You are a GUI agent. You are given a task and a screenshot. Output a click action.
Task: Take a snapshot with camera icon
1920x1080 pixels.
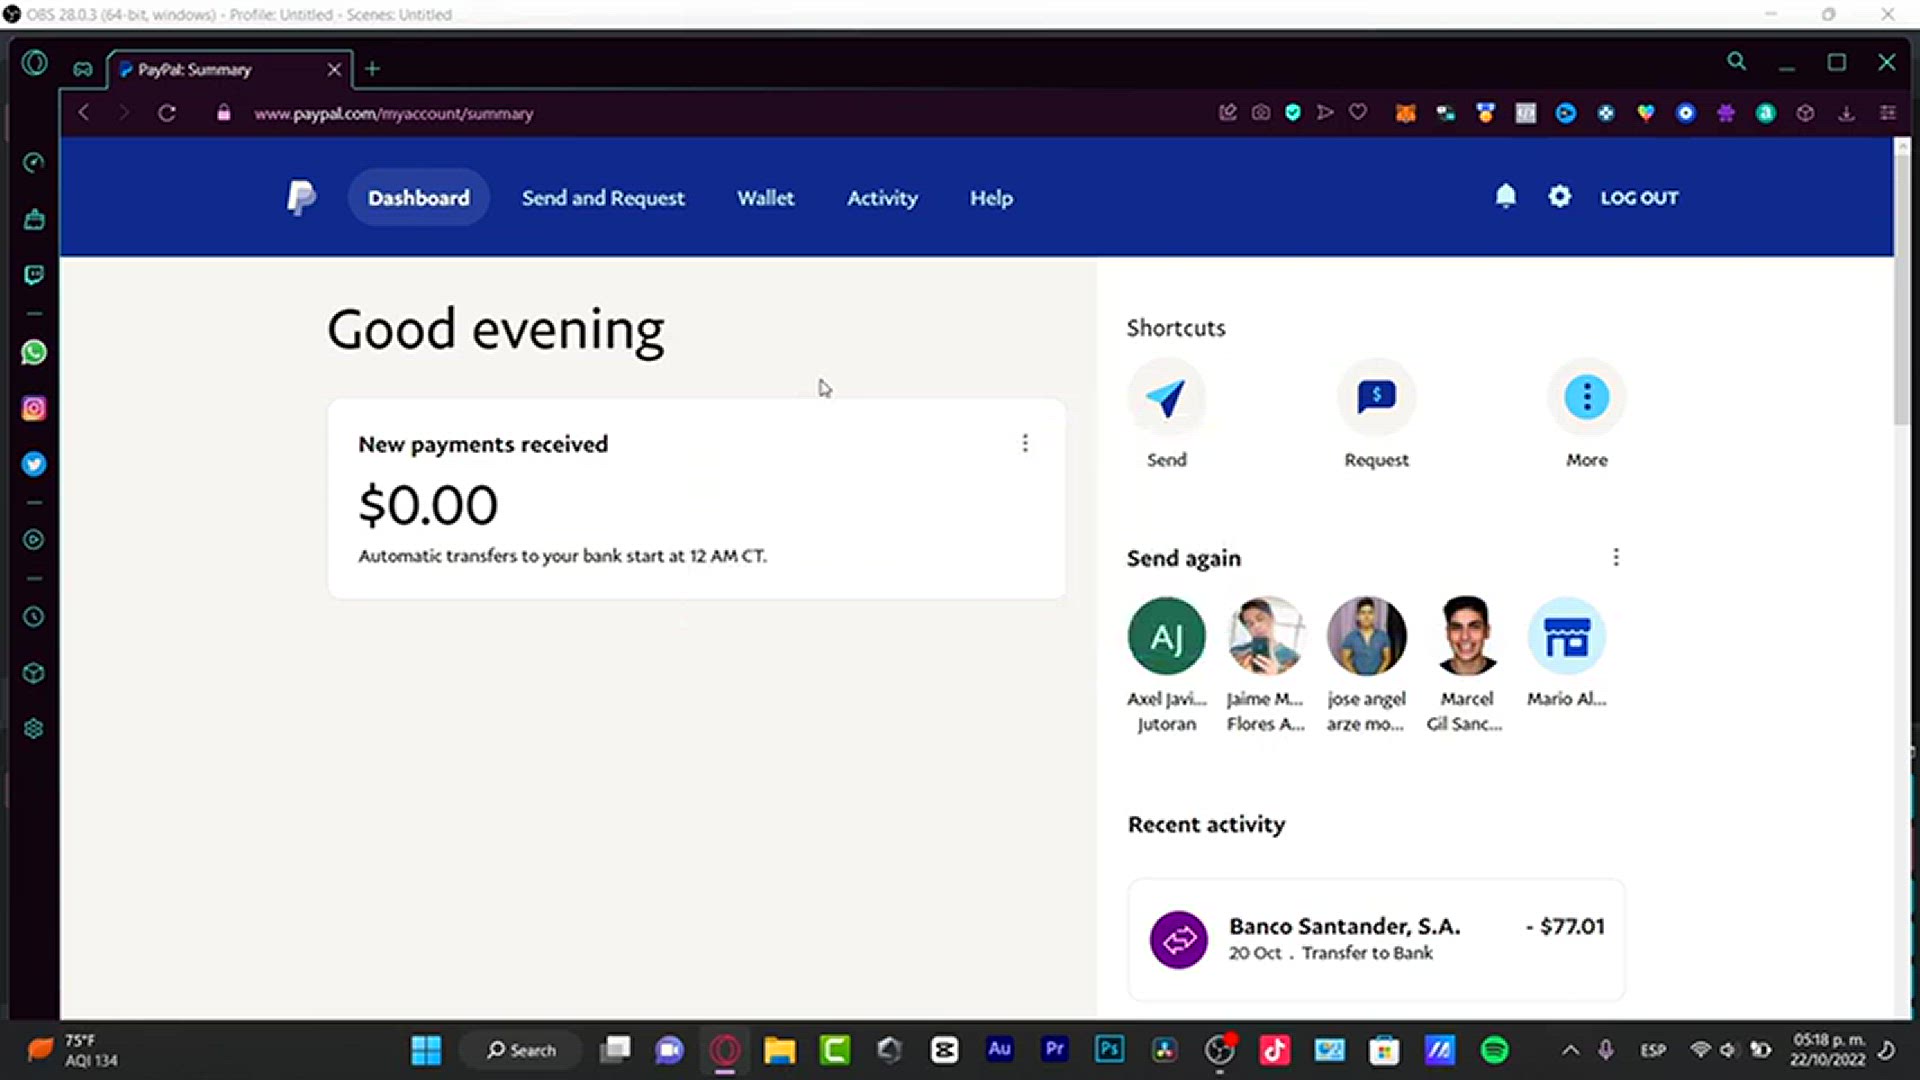click(1261, 112)
